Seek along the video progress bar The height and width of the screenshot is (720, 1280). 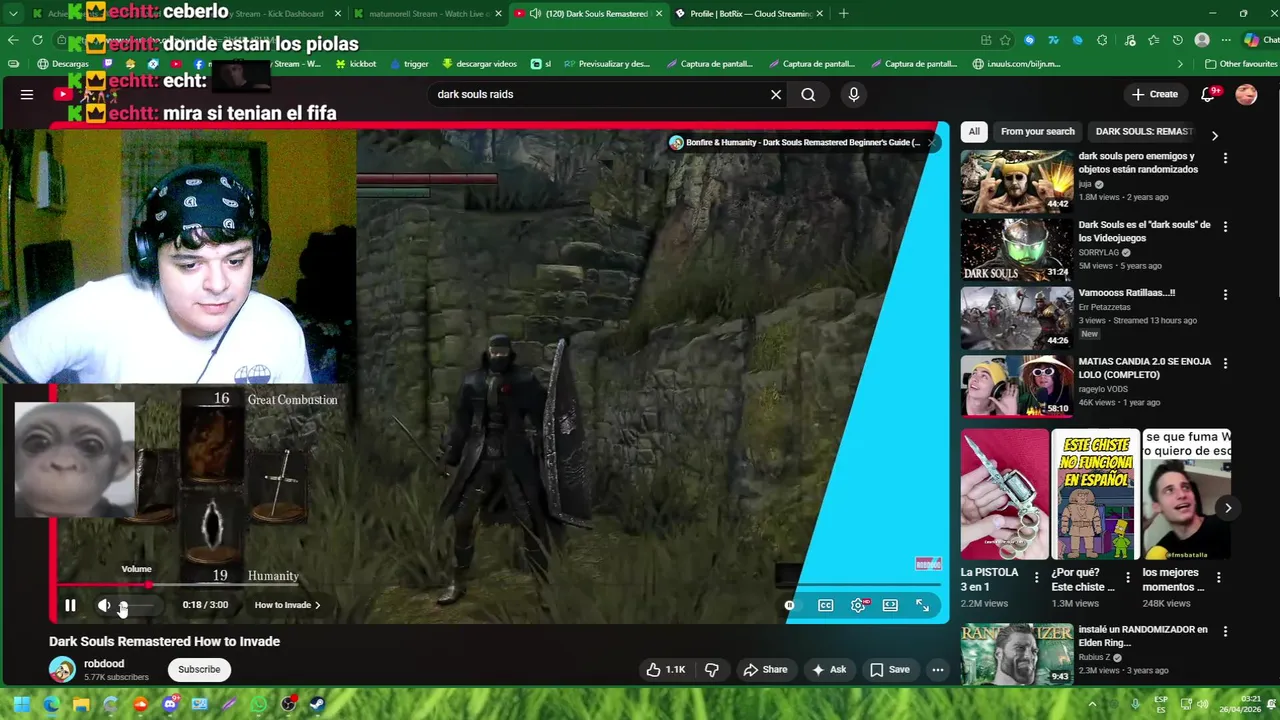click(498, 585)
